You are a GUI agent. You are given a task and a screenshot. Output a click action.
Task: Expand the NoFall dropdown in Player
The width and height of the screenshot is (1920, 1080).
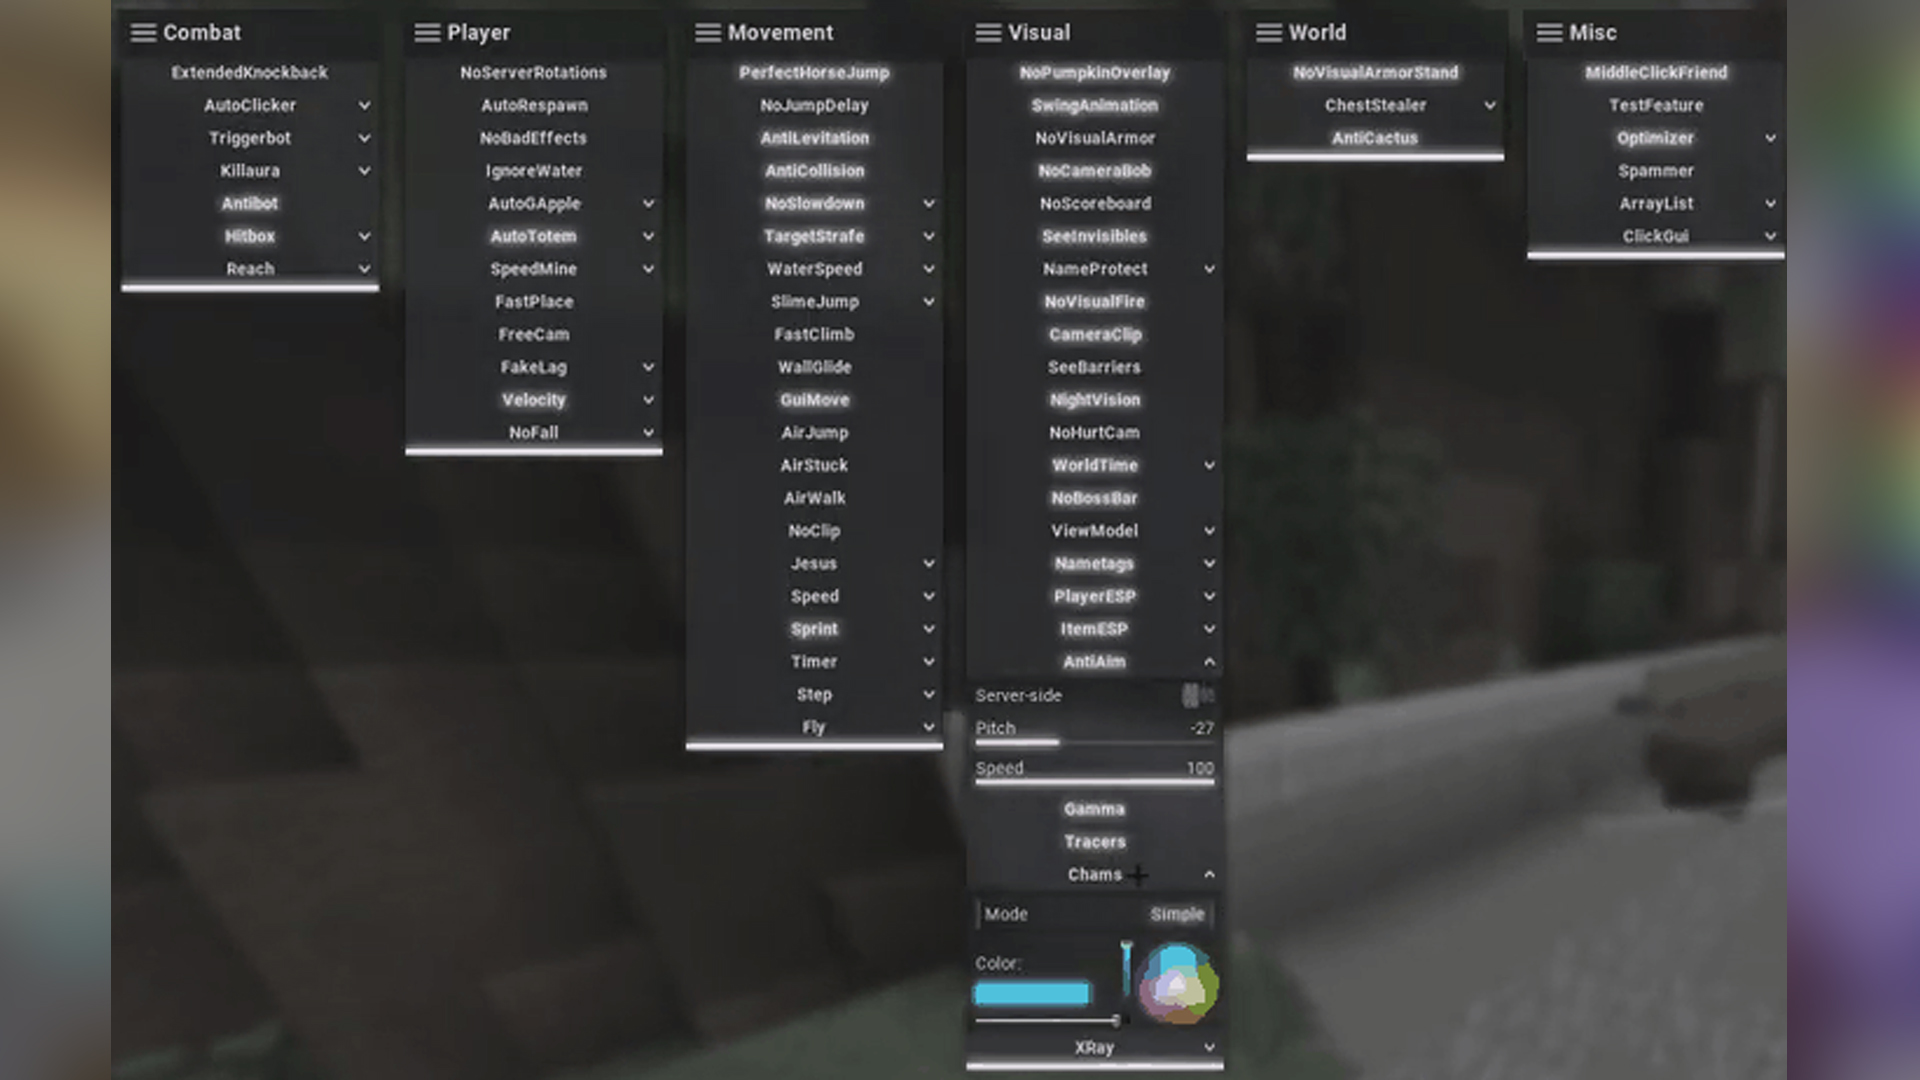coord(645,431)
